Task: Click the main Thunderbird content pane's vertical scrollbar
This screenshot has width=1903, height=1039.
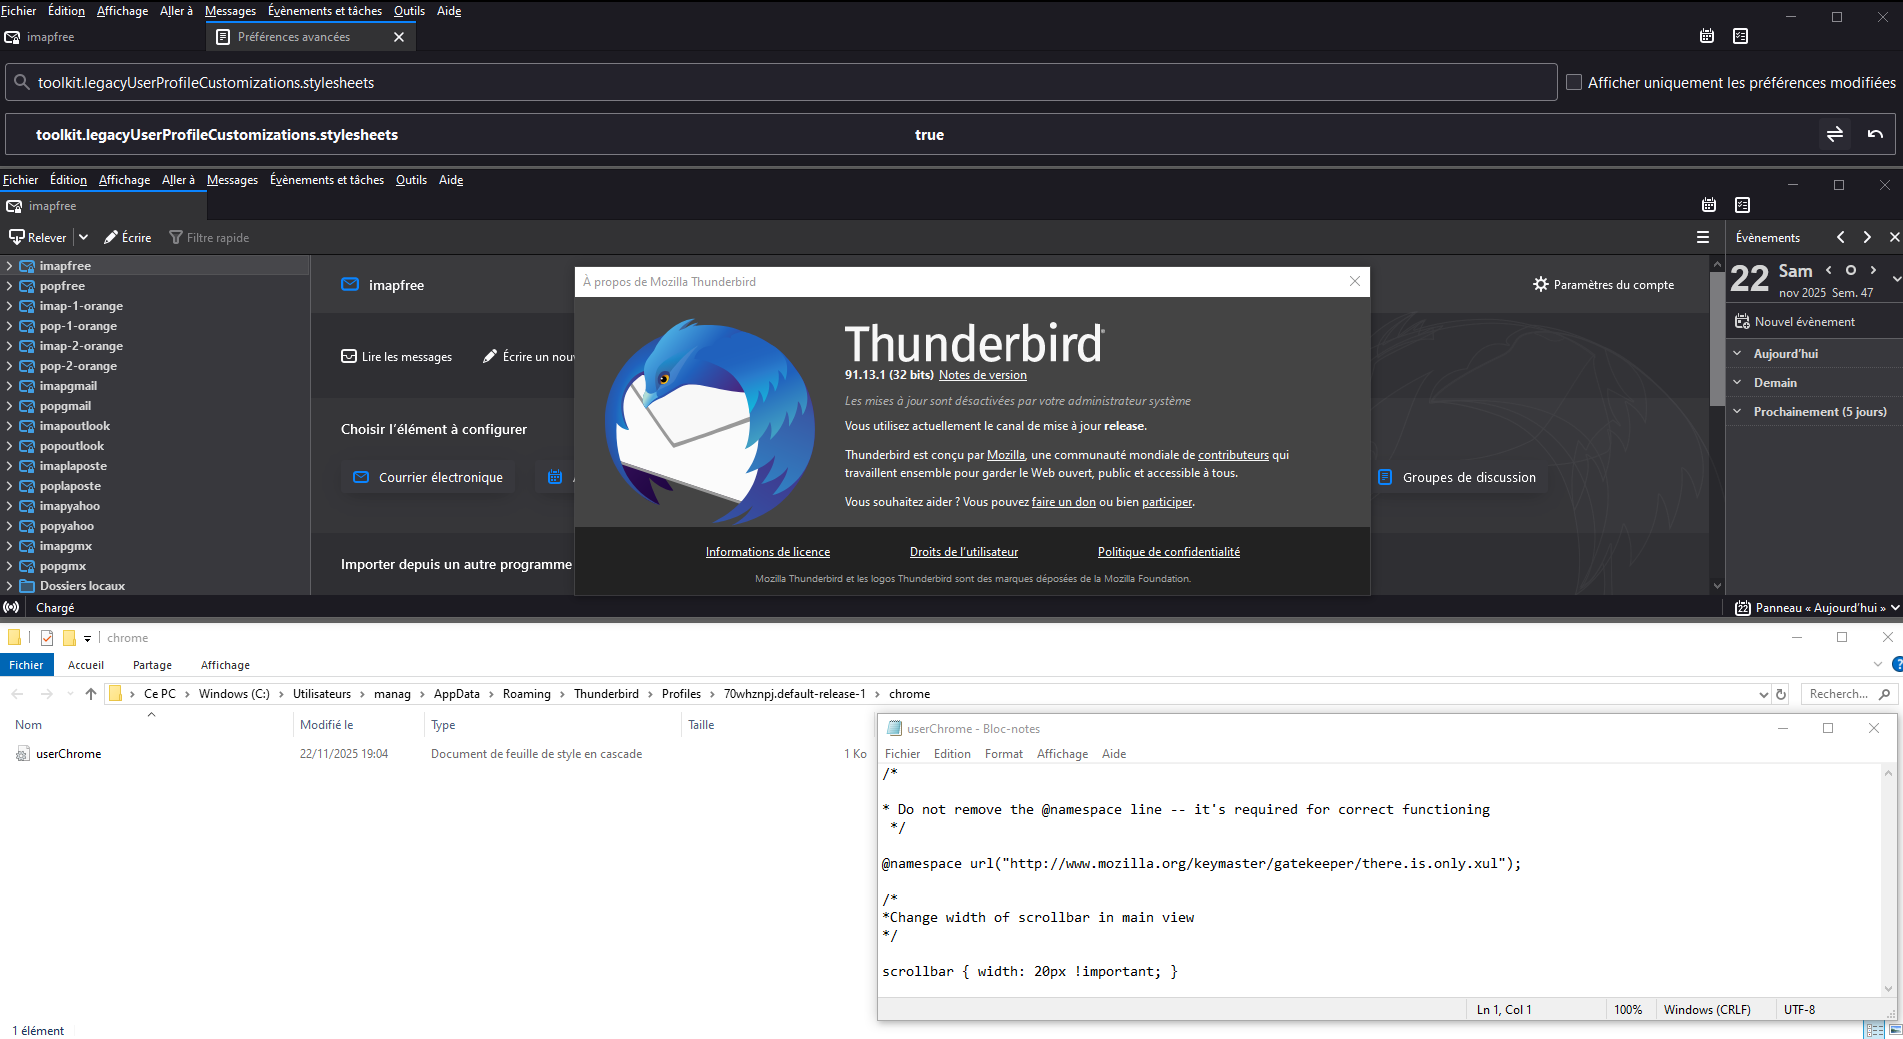Action: (1718, 340)
